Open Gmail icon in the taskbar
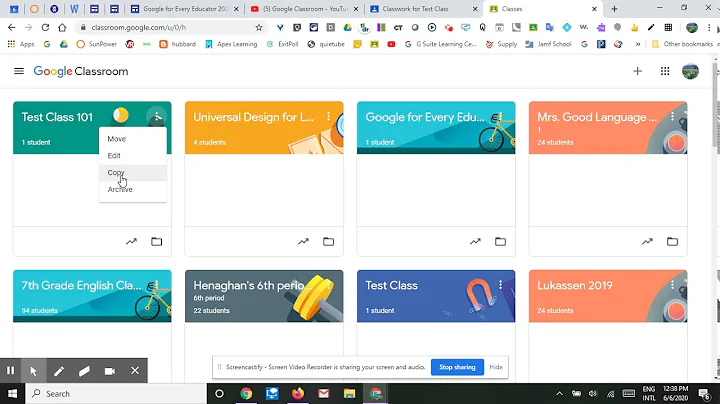Screen dimensions: 720x404 click(x=324, y=393)
